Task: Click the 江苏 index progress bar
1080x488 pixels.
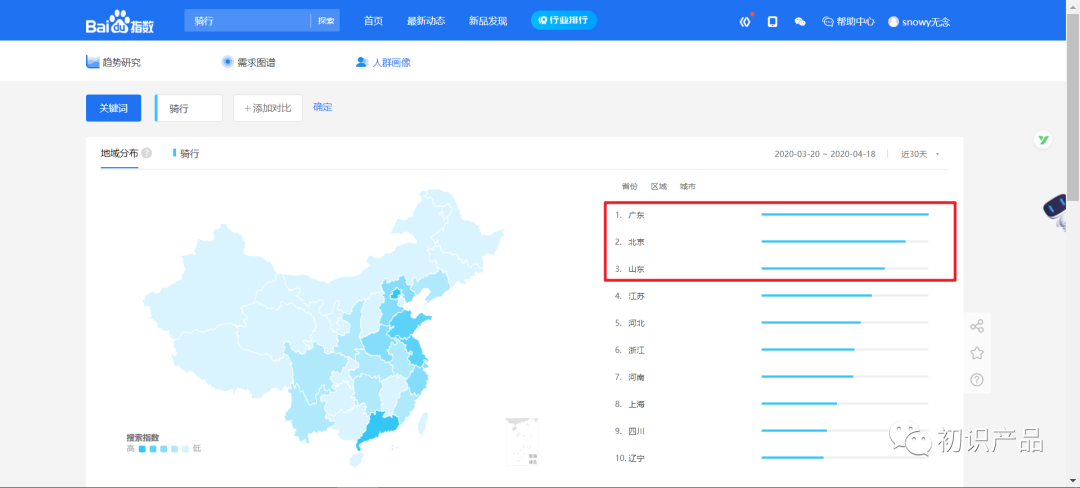Action: point(845,295)
